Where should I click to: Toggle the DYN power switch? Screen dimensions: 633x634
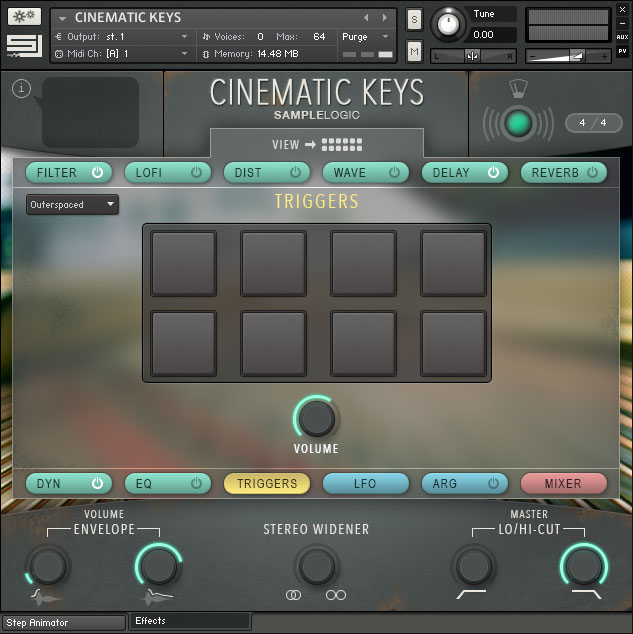(x=97, y=483)
